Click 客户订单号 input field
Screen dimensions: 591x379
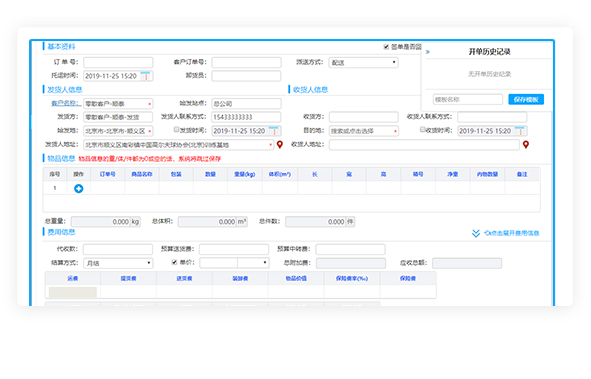tap(246, 62)
